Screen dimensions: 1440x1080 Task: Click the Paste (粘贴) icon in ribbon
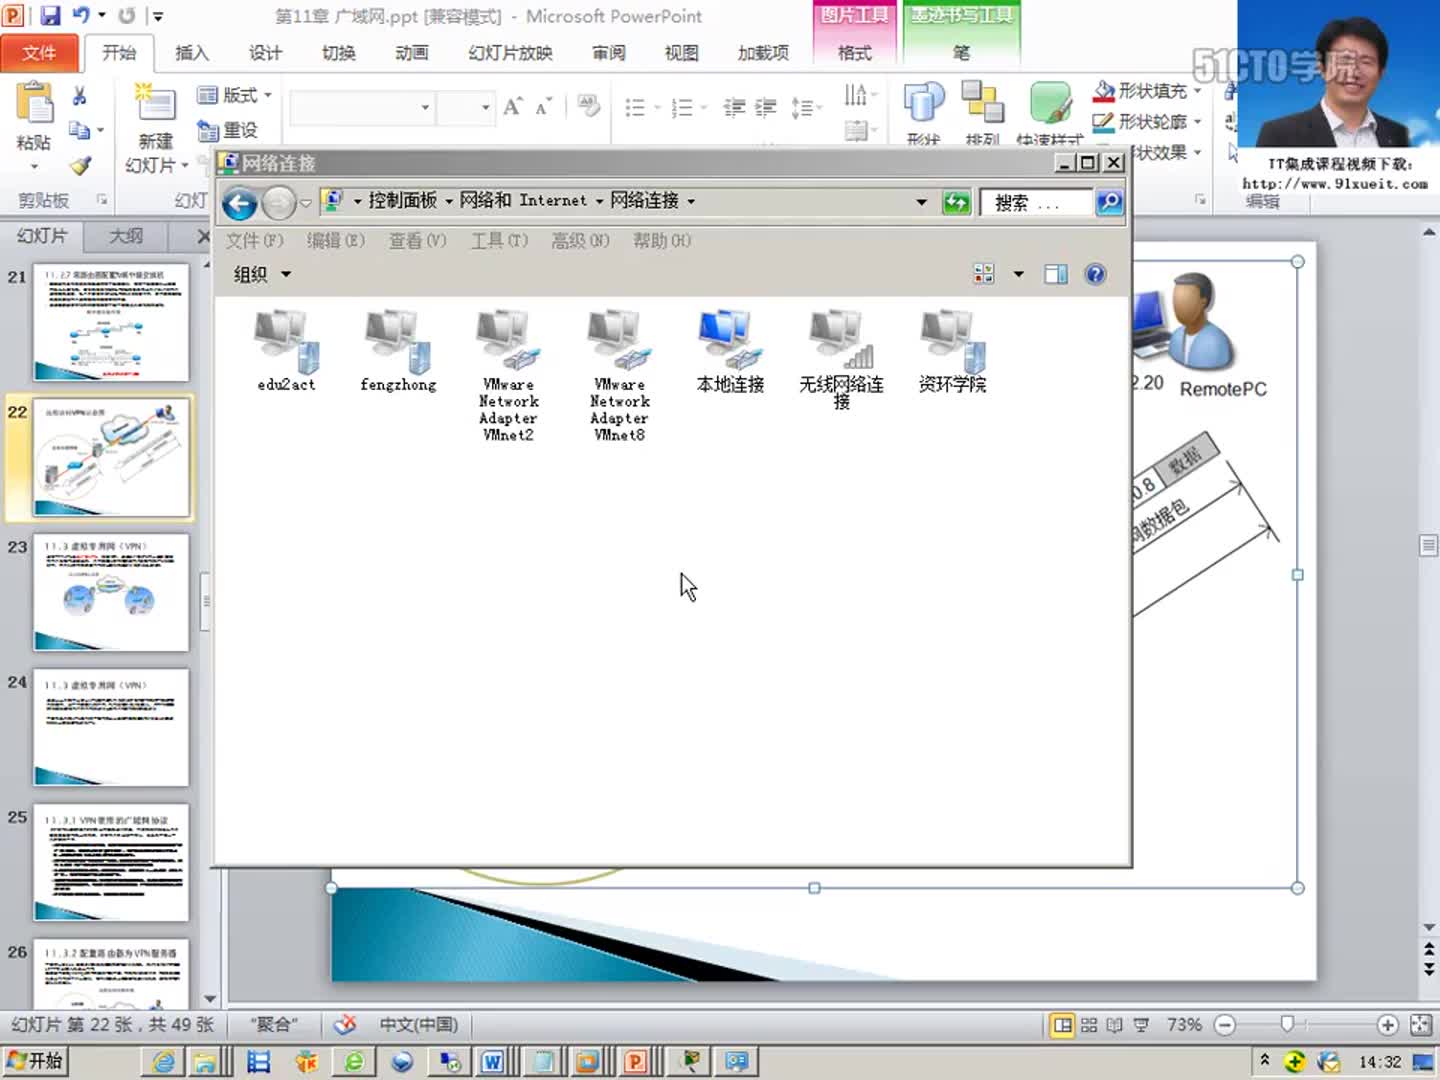coord(34,104)
